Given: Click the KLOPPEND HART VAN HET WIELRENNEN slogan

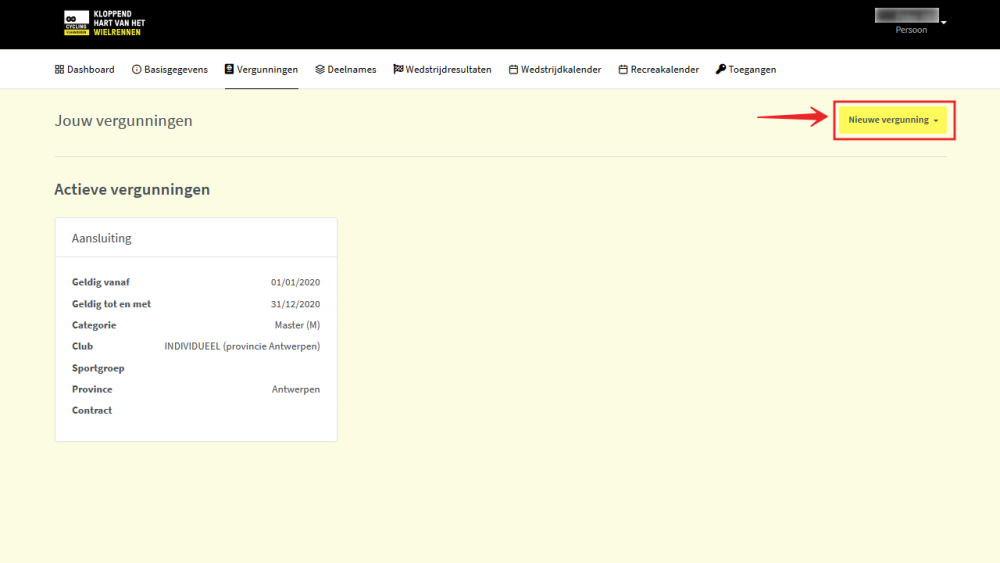Looking at the screenshot, I should [x=119, y=23].
